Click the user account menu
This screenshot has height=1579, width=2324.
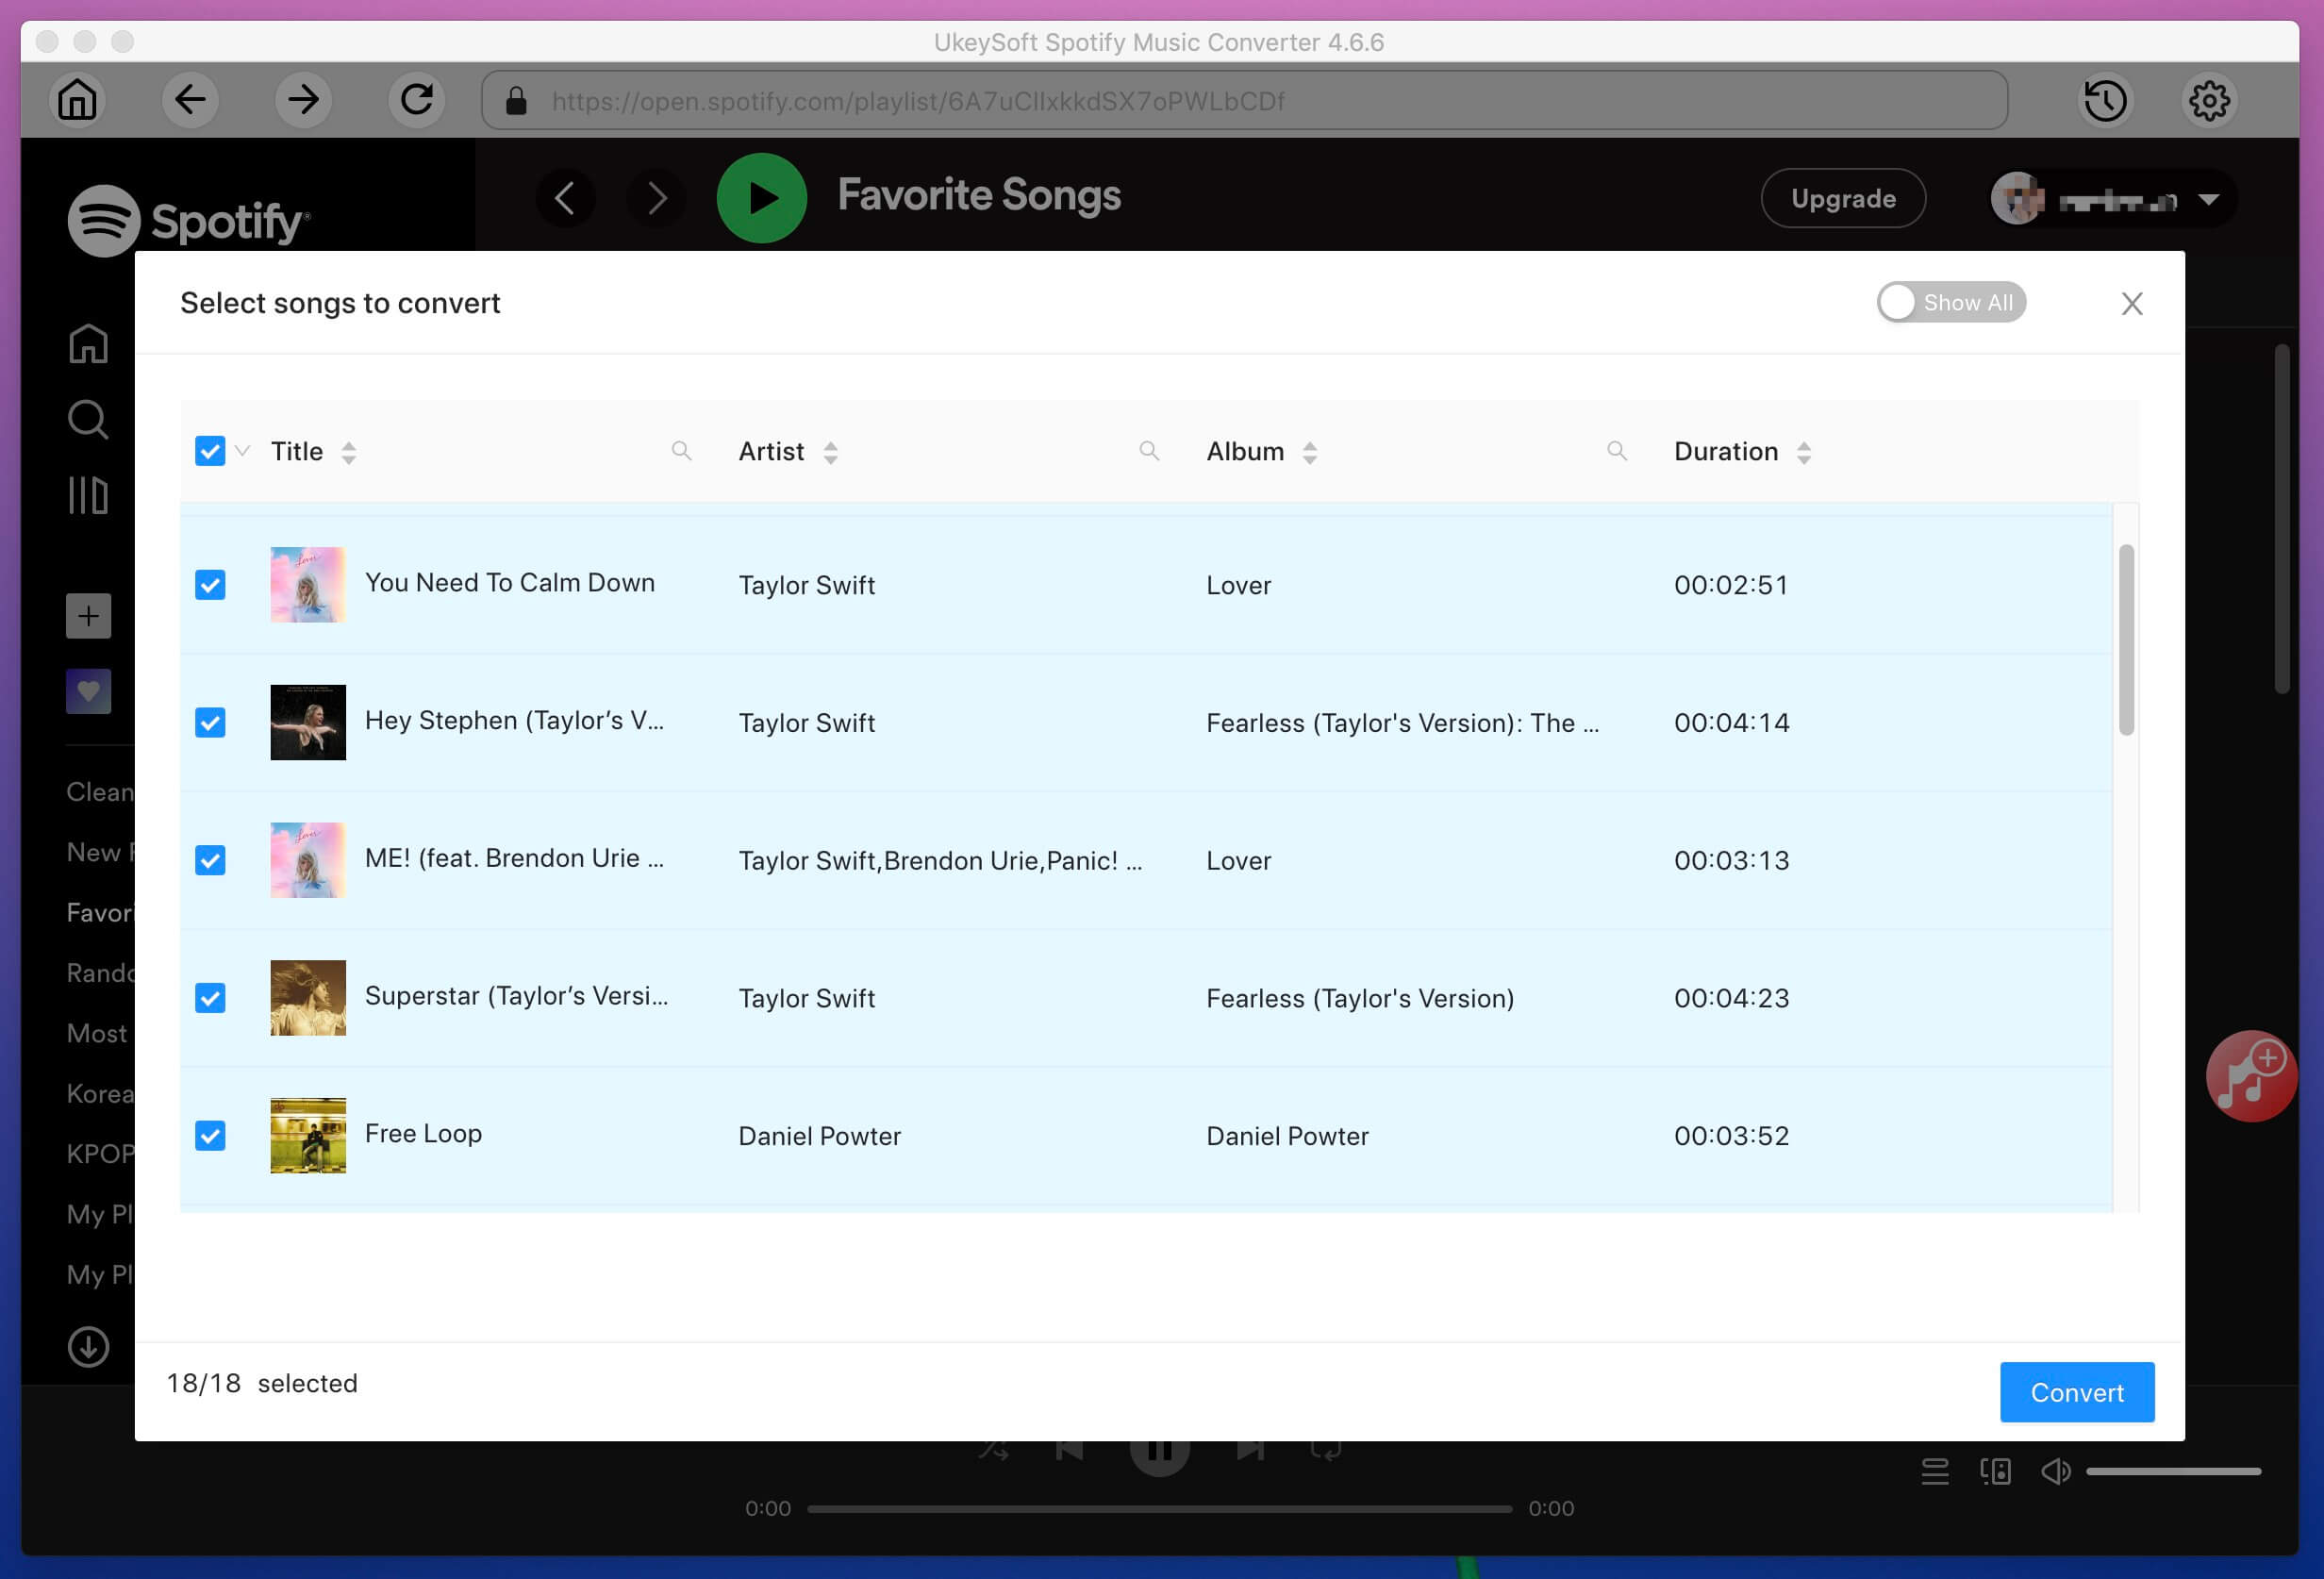click(x=2109, y=195)
